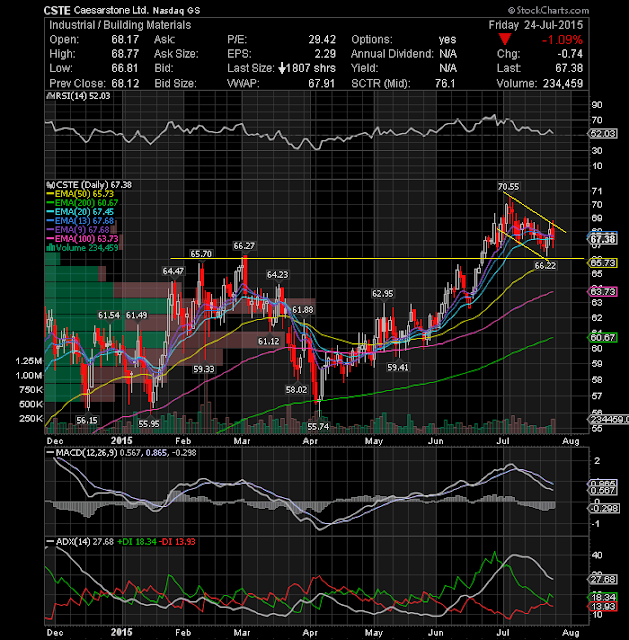Click the 55.74 April low annotation
Screen dimensions: 629x640
click(318, 427)
